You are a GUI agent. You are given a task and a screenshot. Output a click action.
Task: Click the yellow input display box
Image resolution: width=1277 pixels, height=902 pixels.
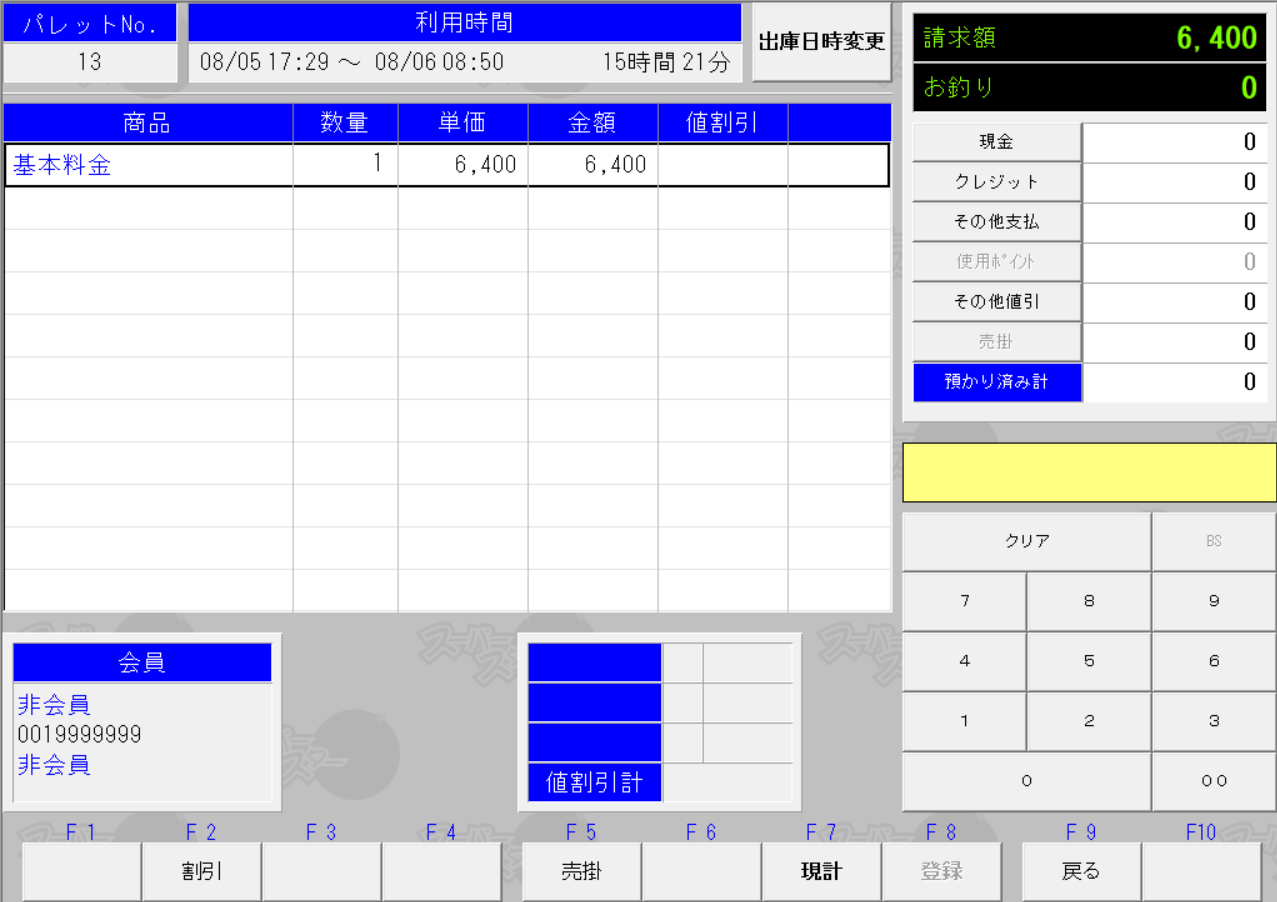1089,472
